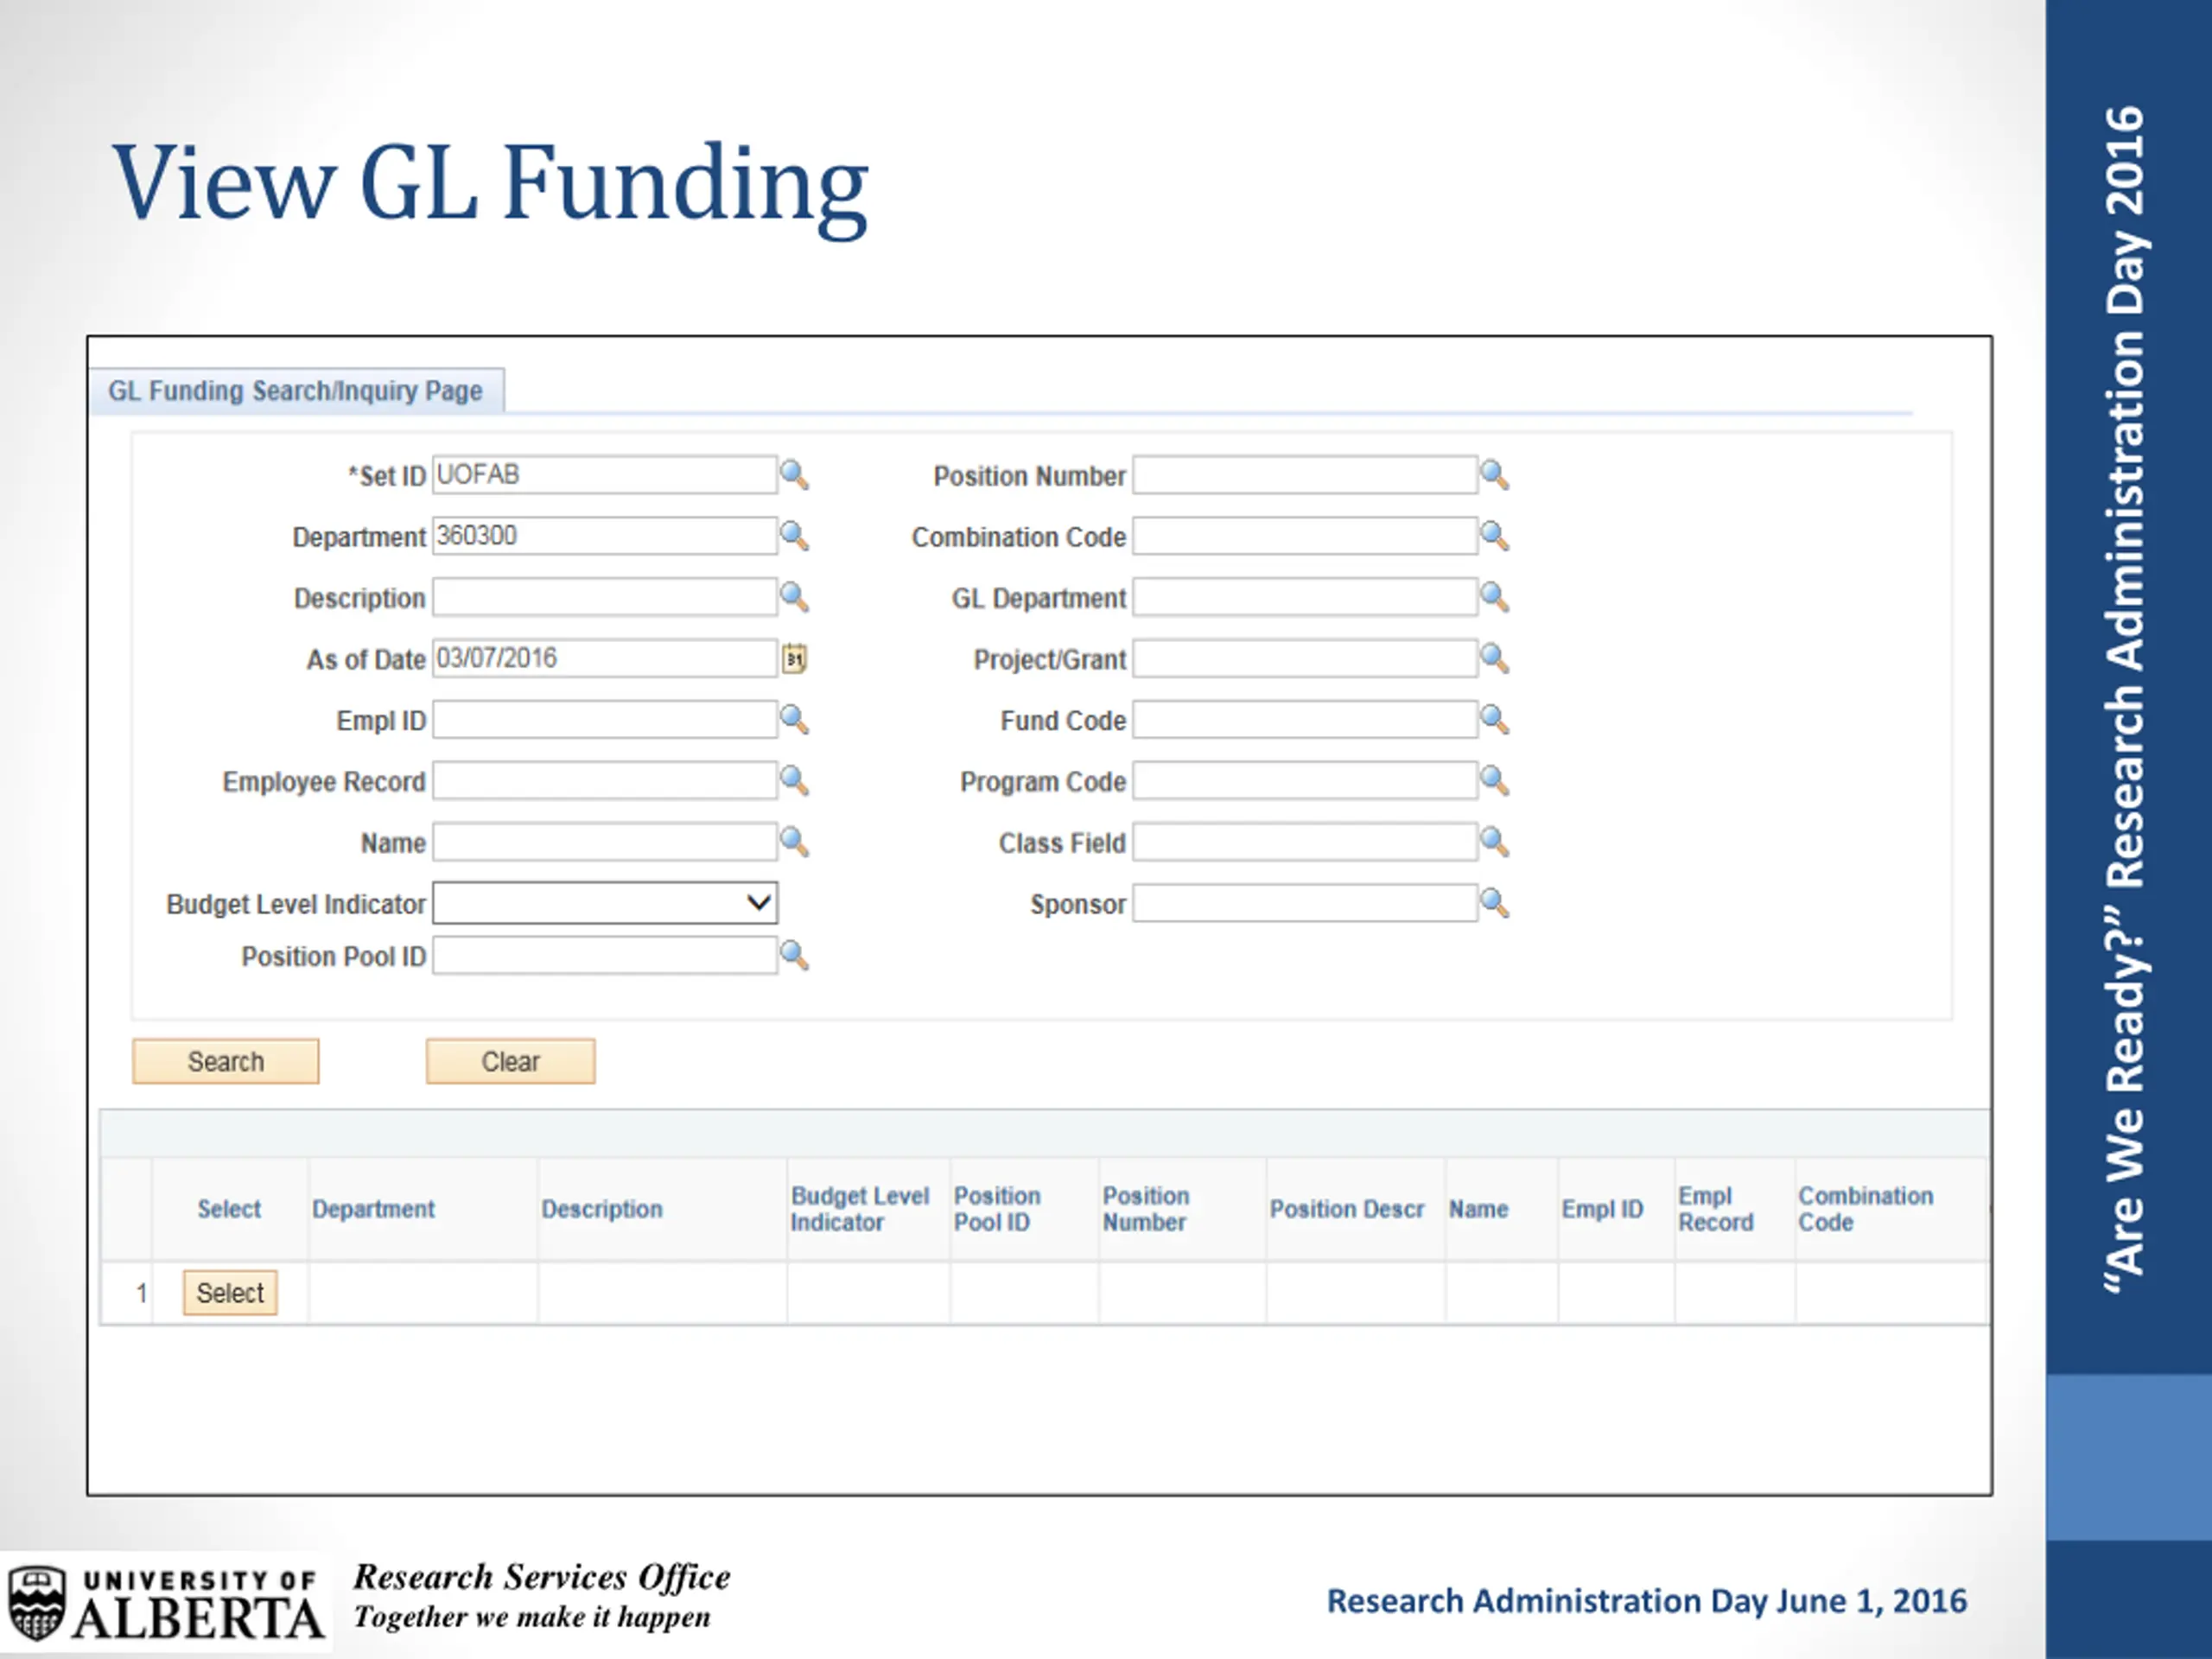Screen dimensions: 2212x1659
Task: Sort by Position Pool ID column header
Action: tap(997, 1209)
